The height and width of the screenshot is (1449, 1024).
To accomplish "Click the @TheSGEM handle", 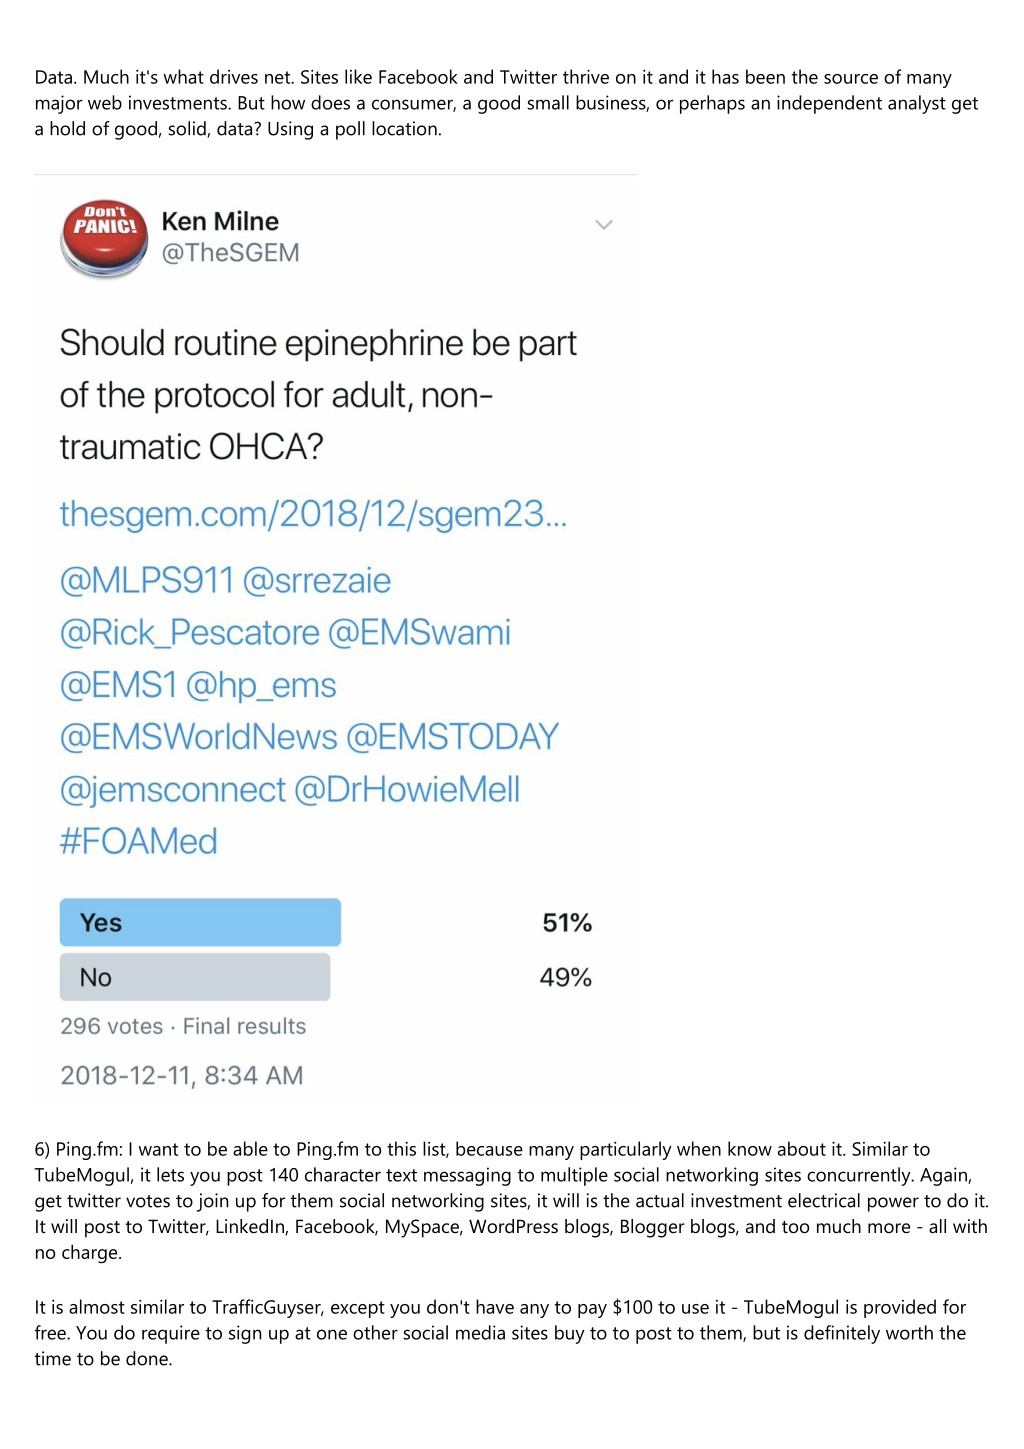I will (x=231, y=253).
